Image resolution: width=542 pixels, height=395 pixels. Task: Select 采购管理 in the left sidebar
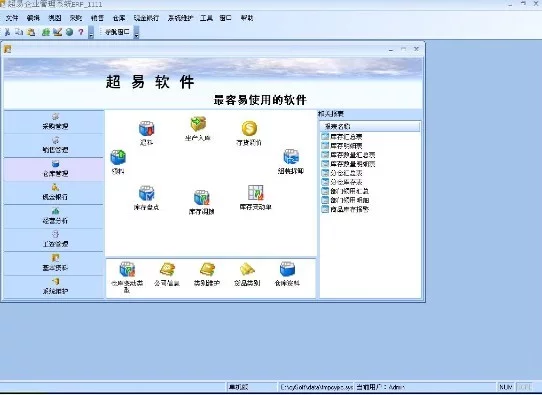tap(54, 122)
